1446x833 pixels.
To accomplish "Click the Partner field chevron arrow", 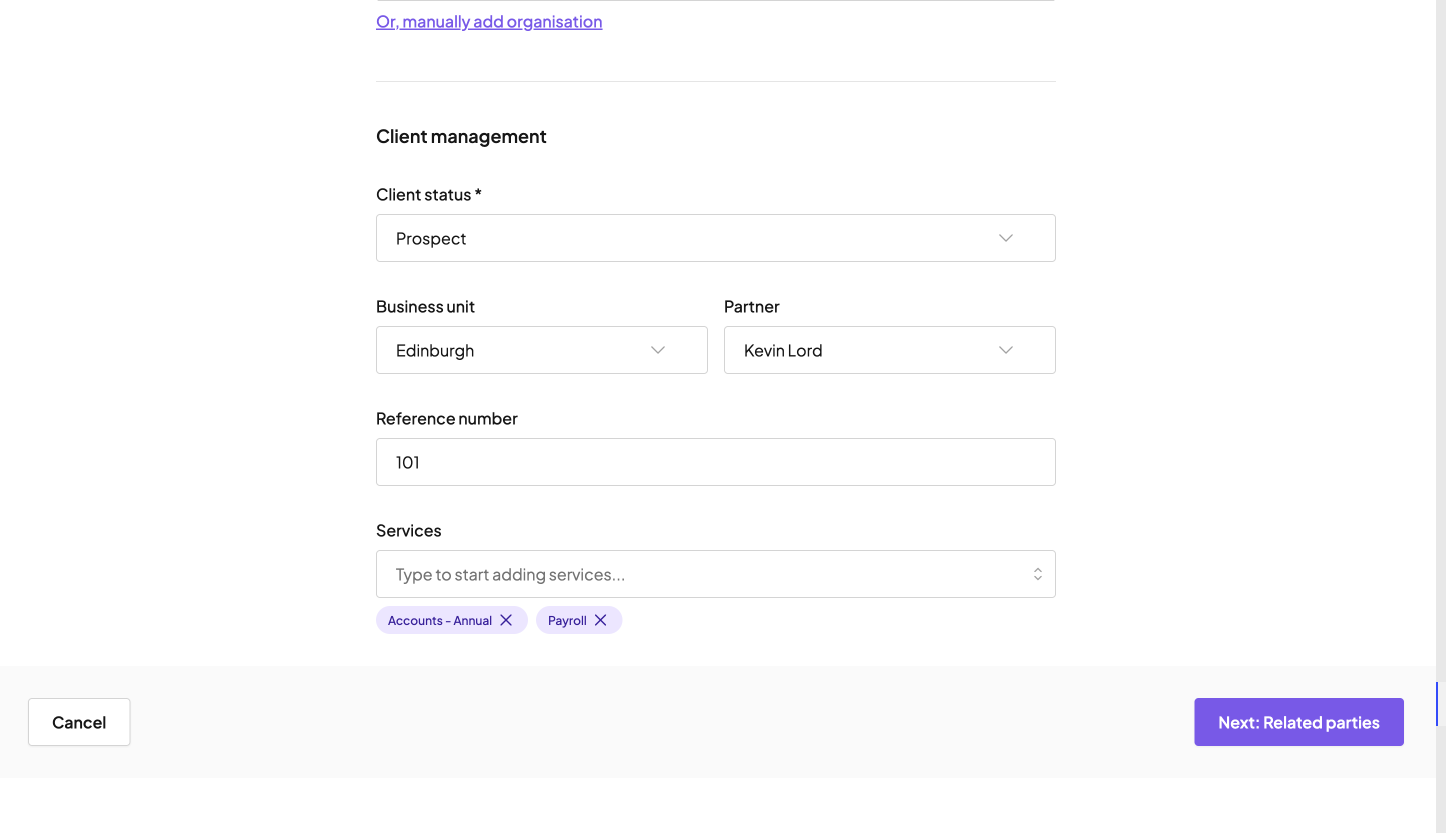I will coord(1006,350).
